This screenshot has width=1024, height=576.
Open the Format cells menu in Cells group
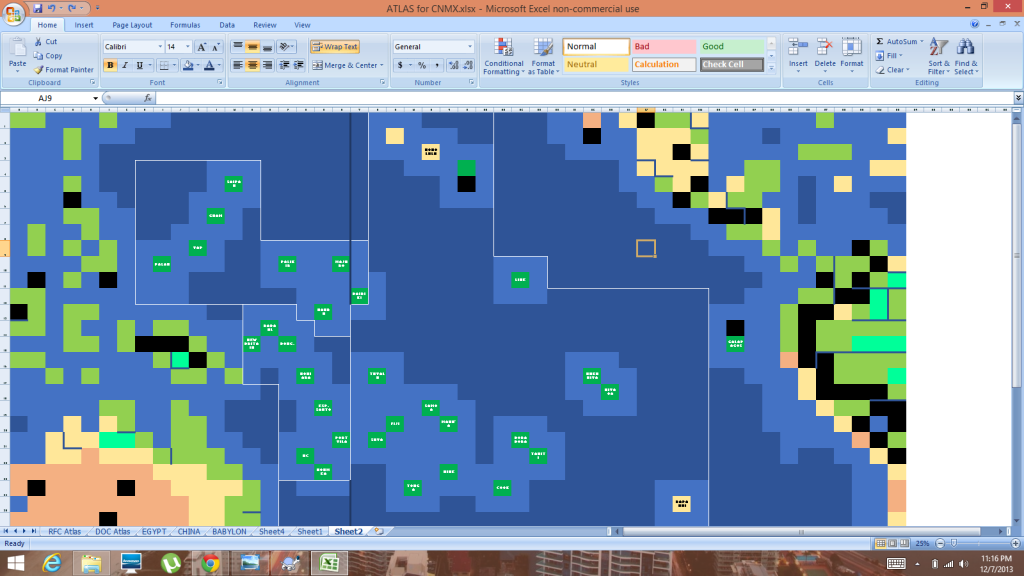pos(852,54)
